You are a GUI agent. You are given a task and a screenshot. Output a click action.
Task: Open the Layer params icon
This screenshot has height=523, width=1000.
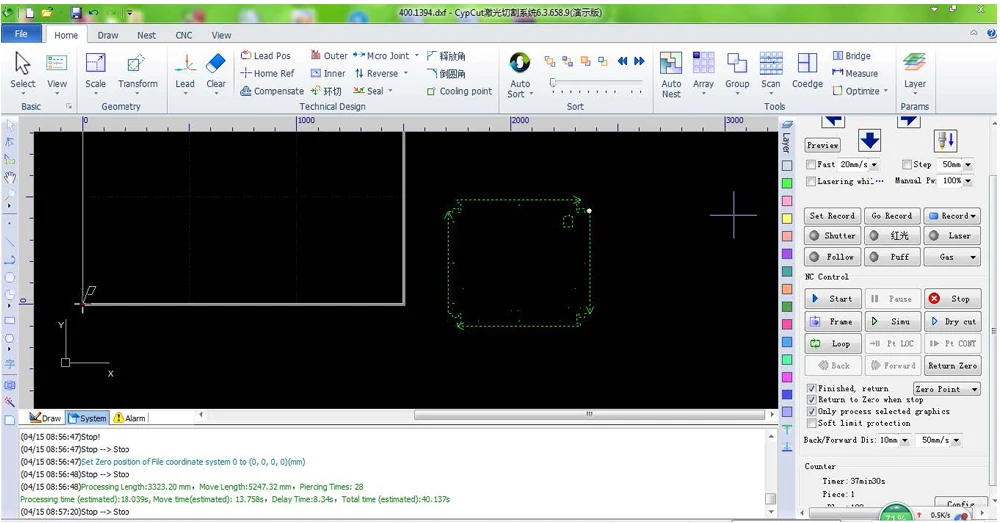point(914,70)
